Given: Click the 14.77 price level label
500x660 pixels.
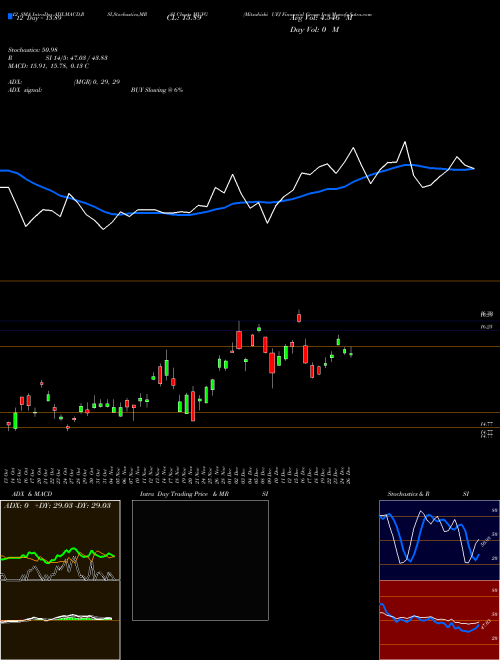Looking at the screenshot, I should coord(487,425).
